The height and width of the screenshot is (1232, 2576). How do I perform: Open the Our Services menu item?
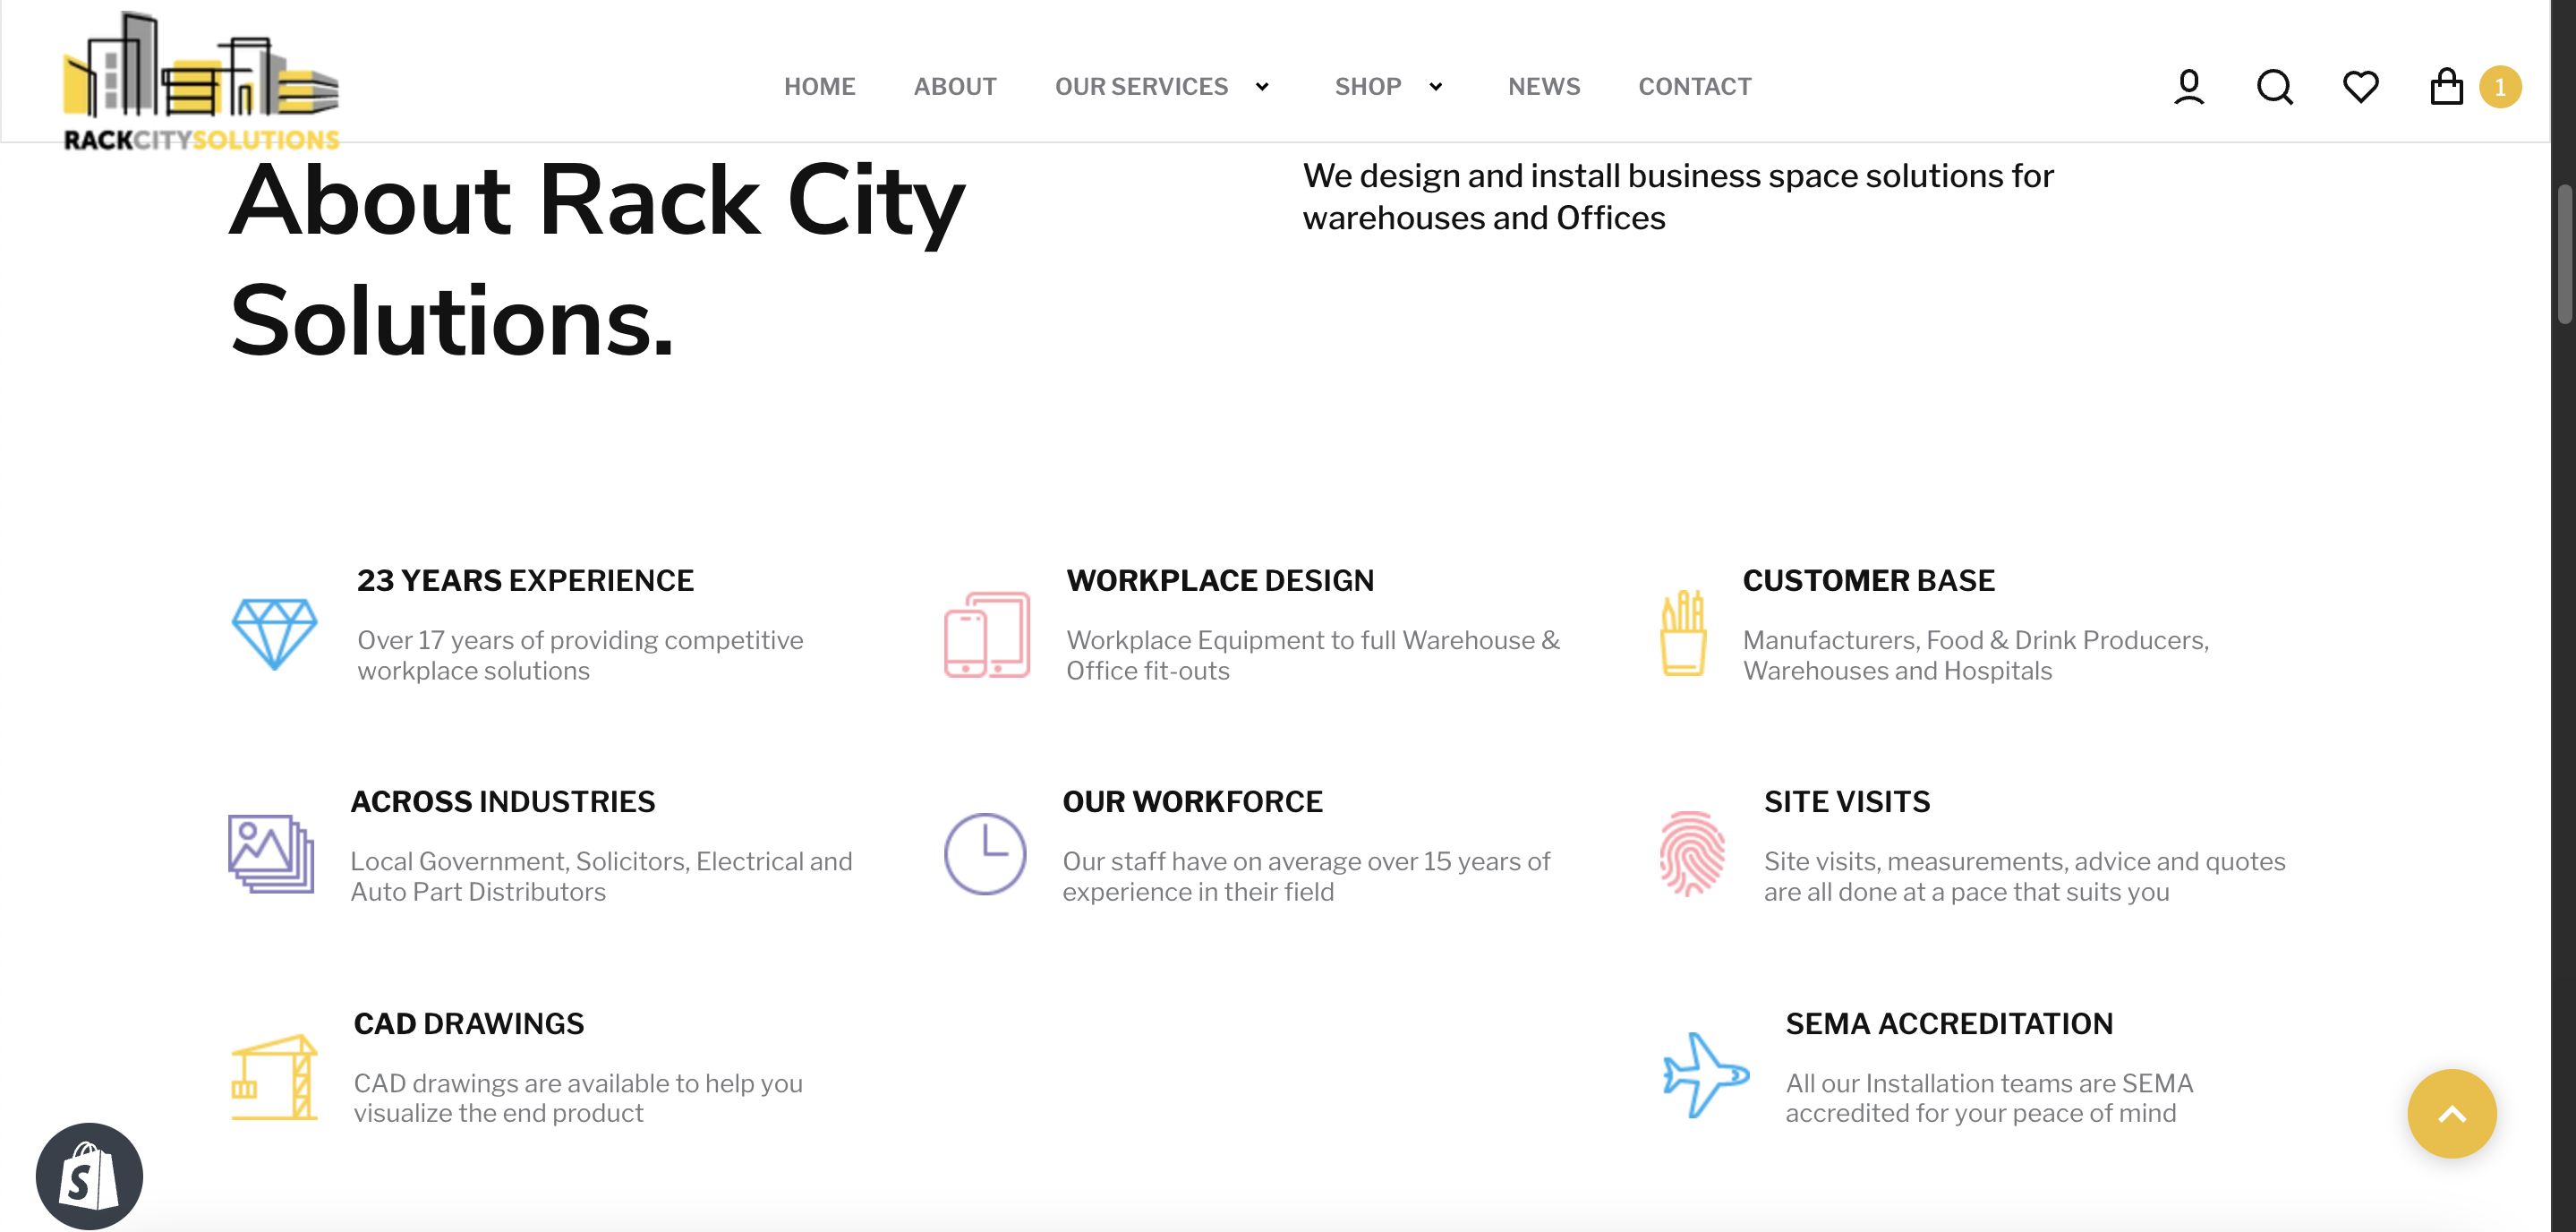click(x=1141, y=87)
